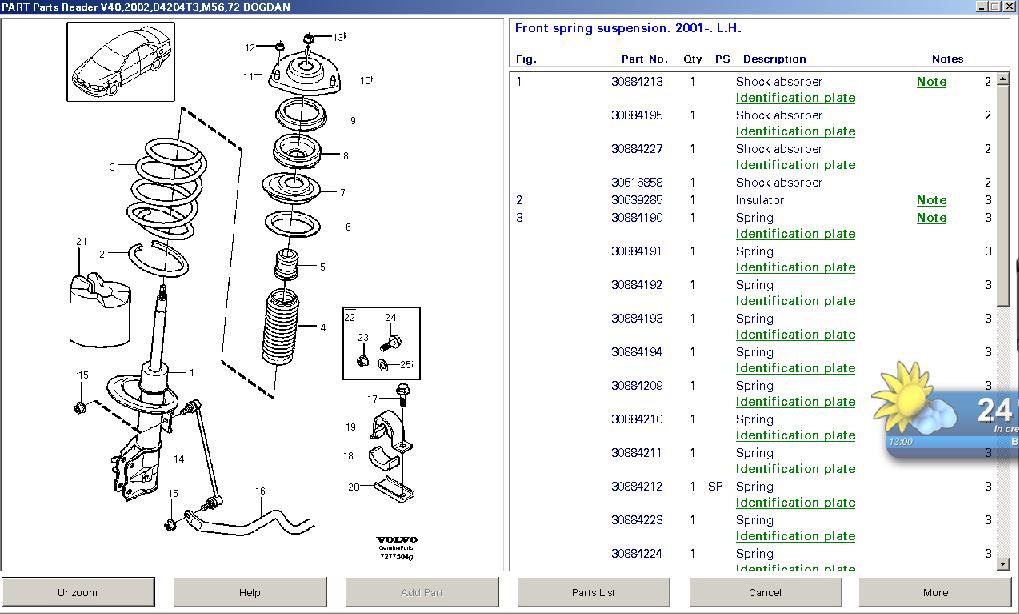
Task: Select the coil spring in the diagram
Action: point(157,188)
